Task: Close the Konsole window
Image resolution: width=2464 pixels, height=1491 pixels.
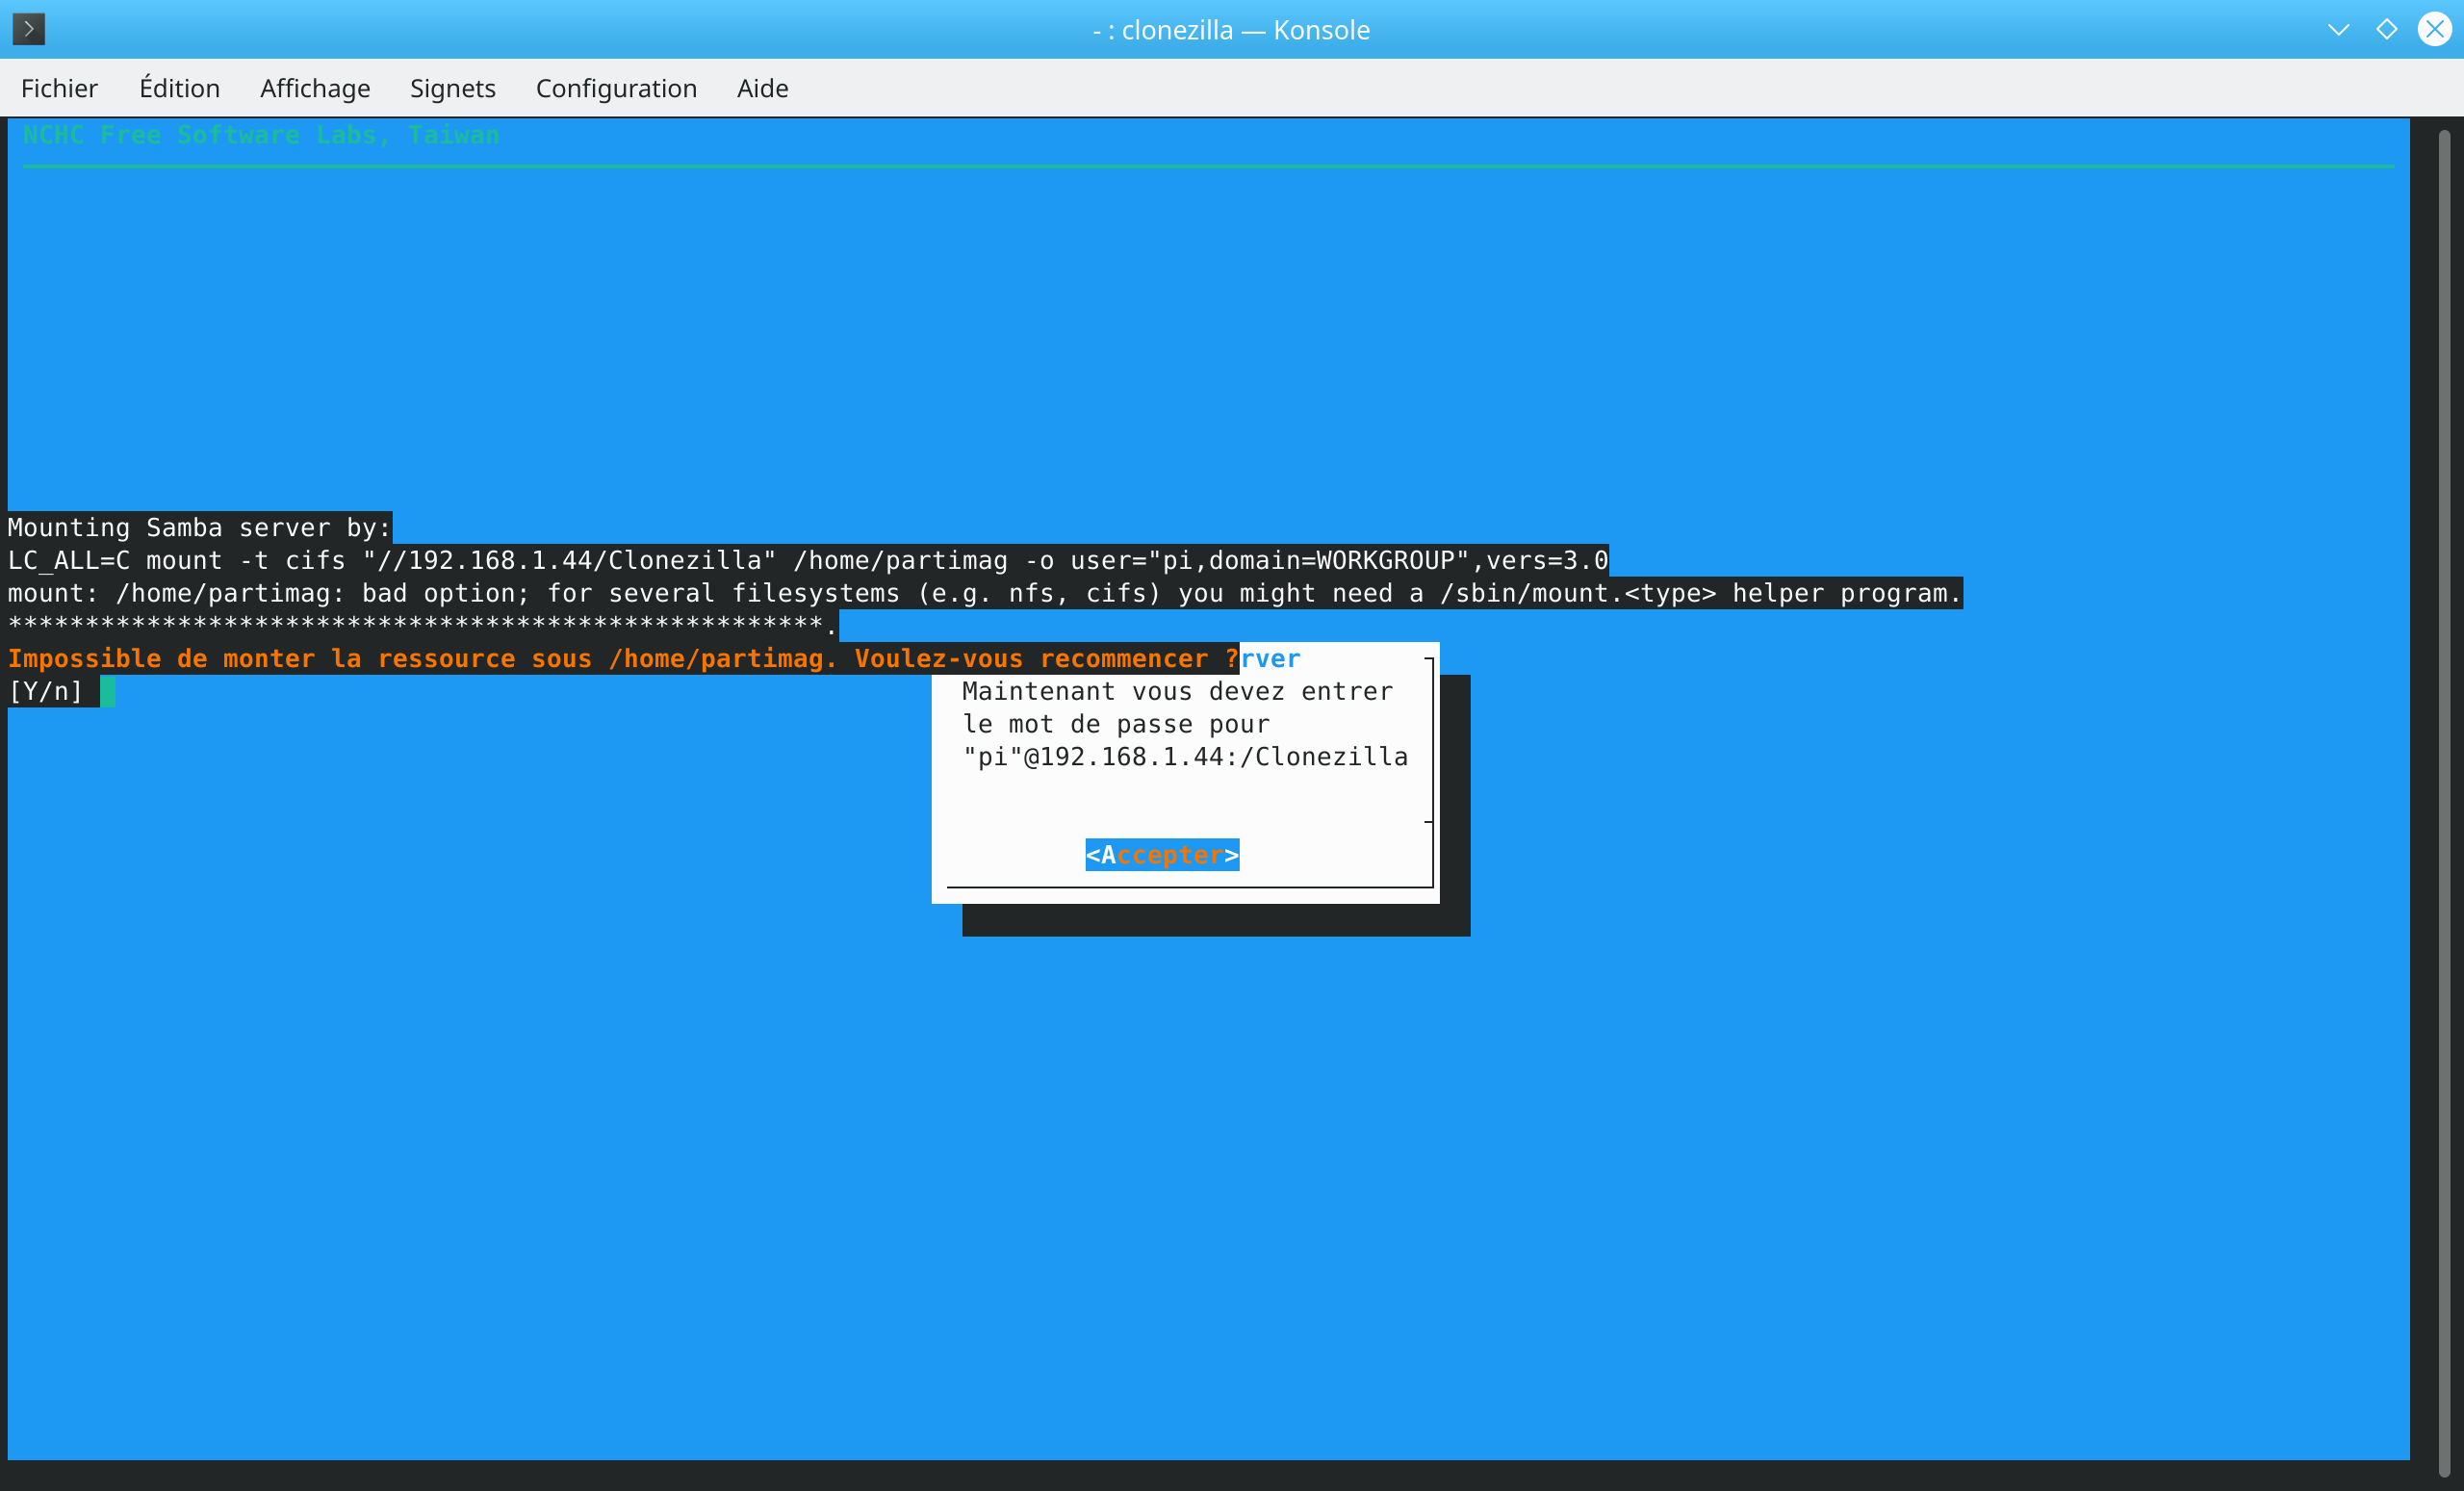Action: tap(2435, 29)
